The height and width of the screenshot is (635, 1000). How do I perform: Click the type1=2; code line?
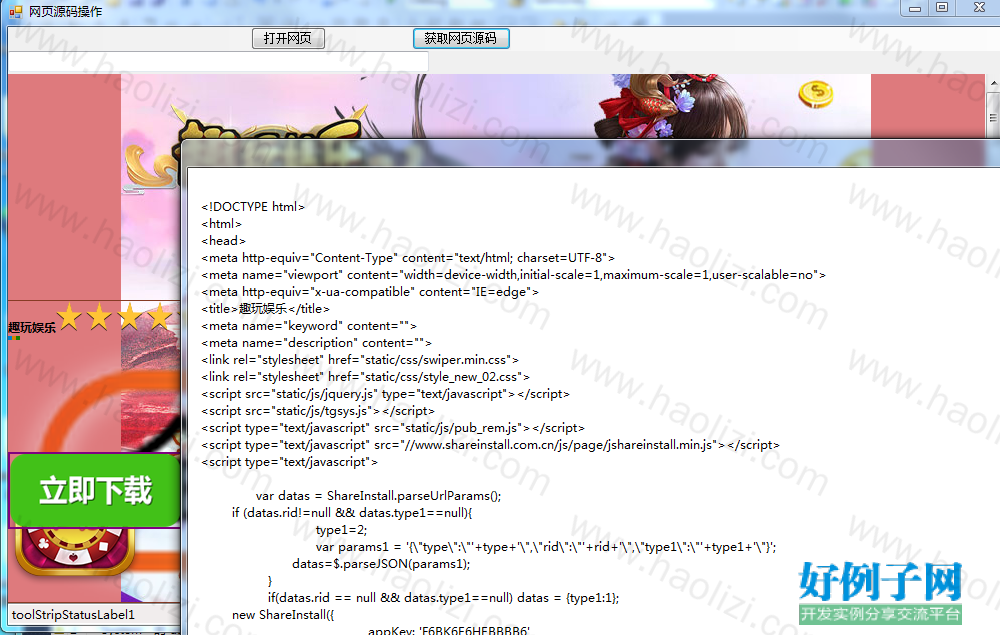(x=341, y=530)
